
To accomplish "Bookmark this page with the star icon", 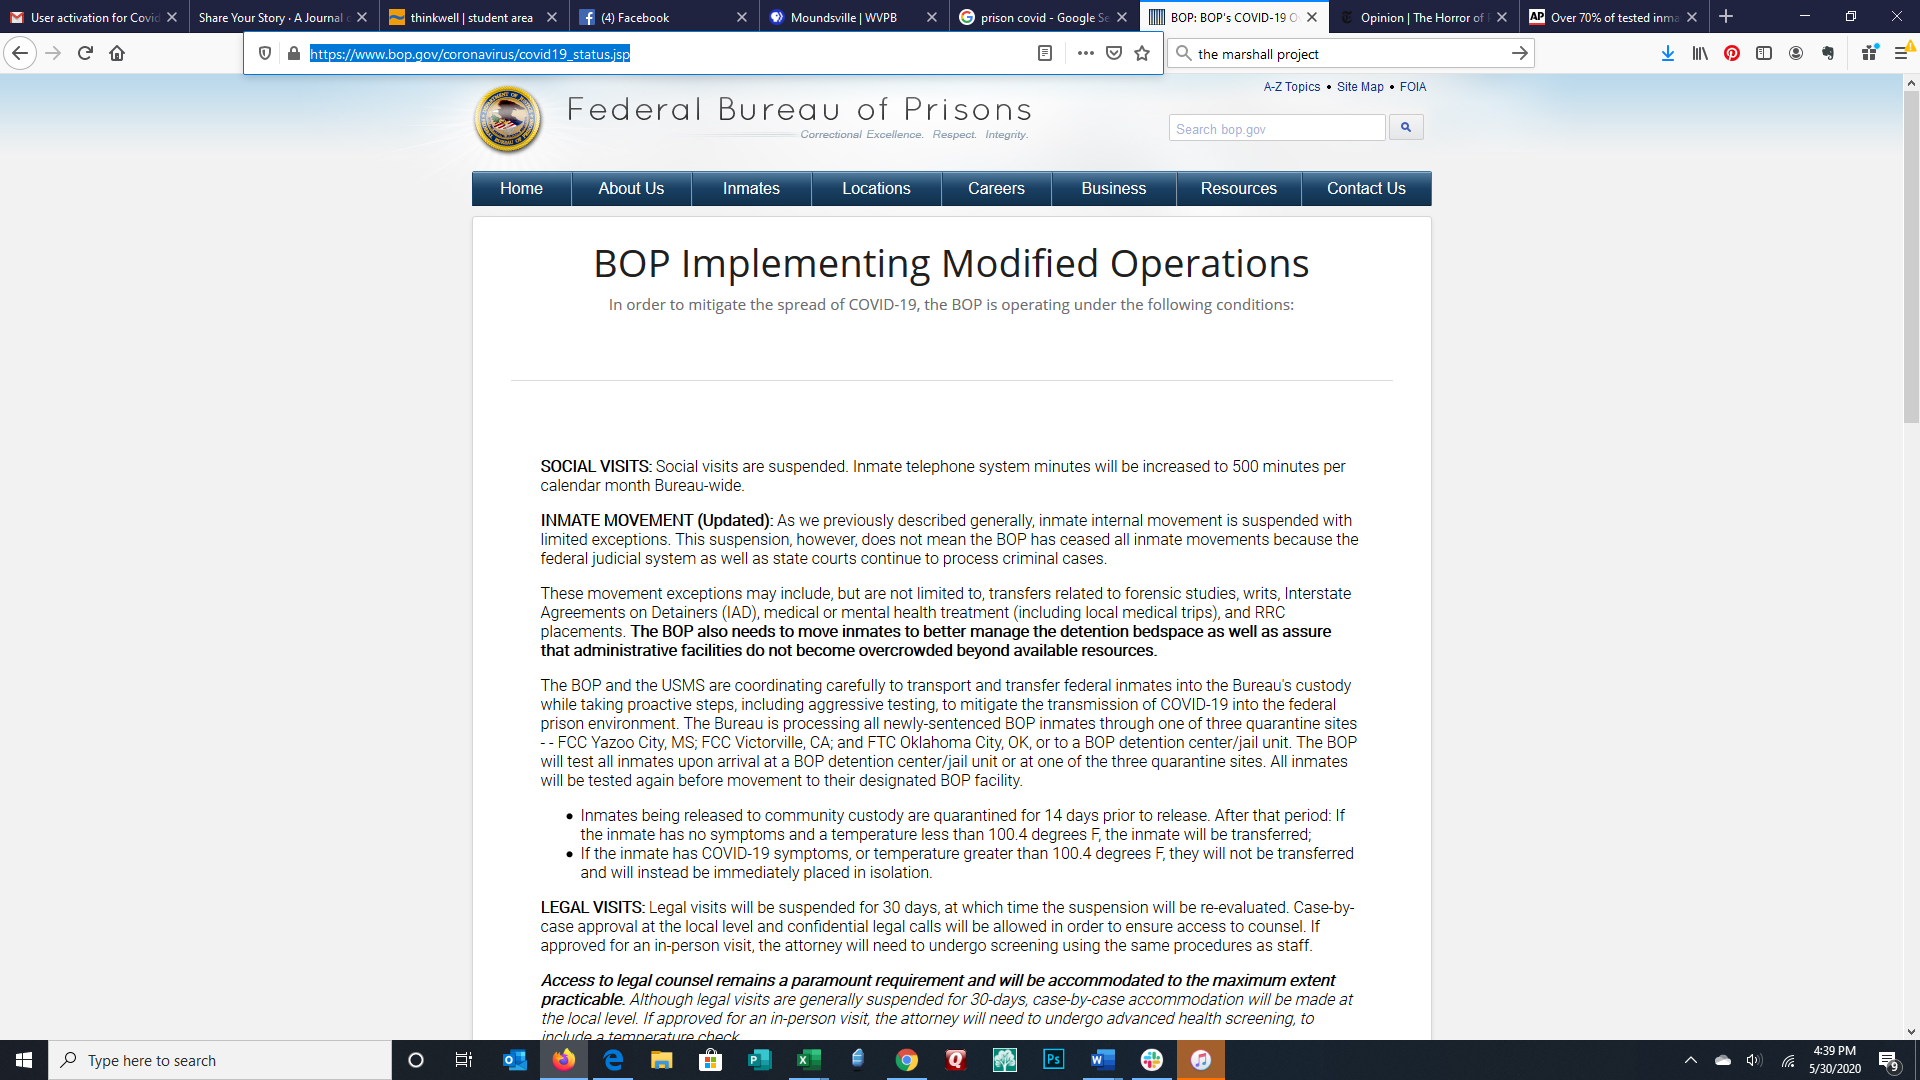I will click(1142, 54).
